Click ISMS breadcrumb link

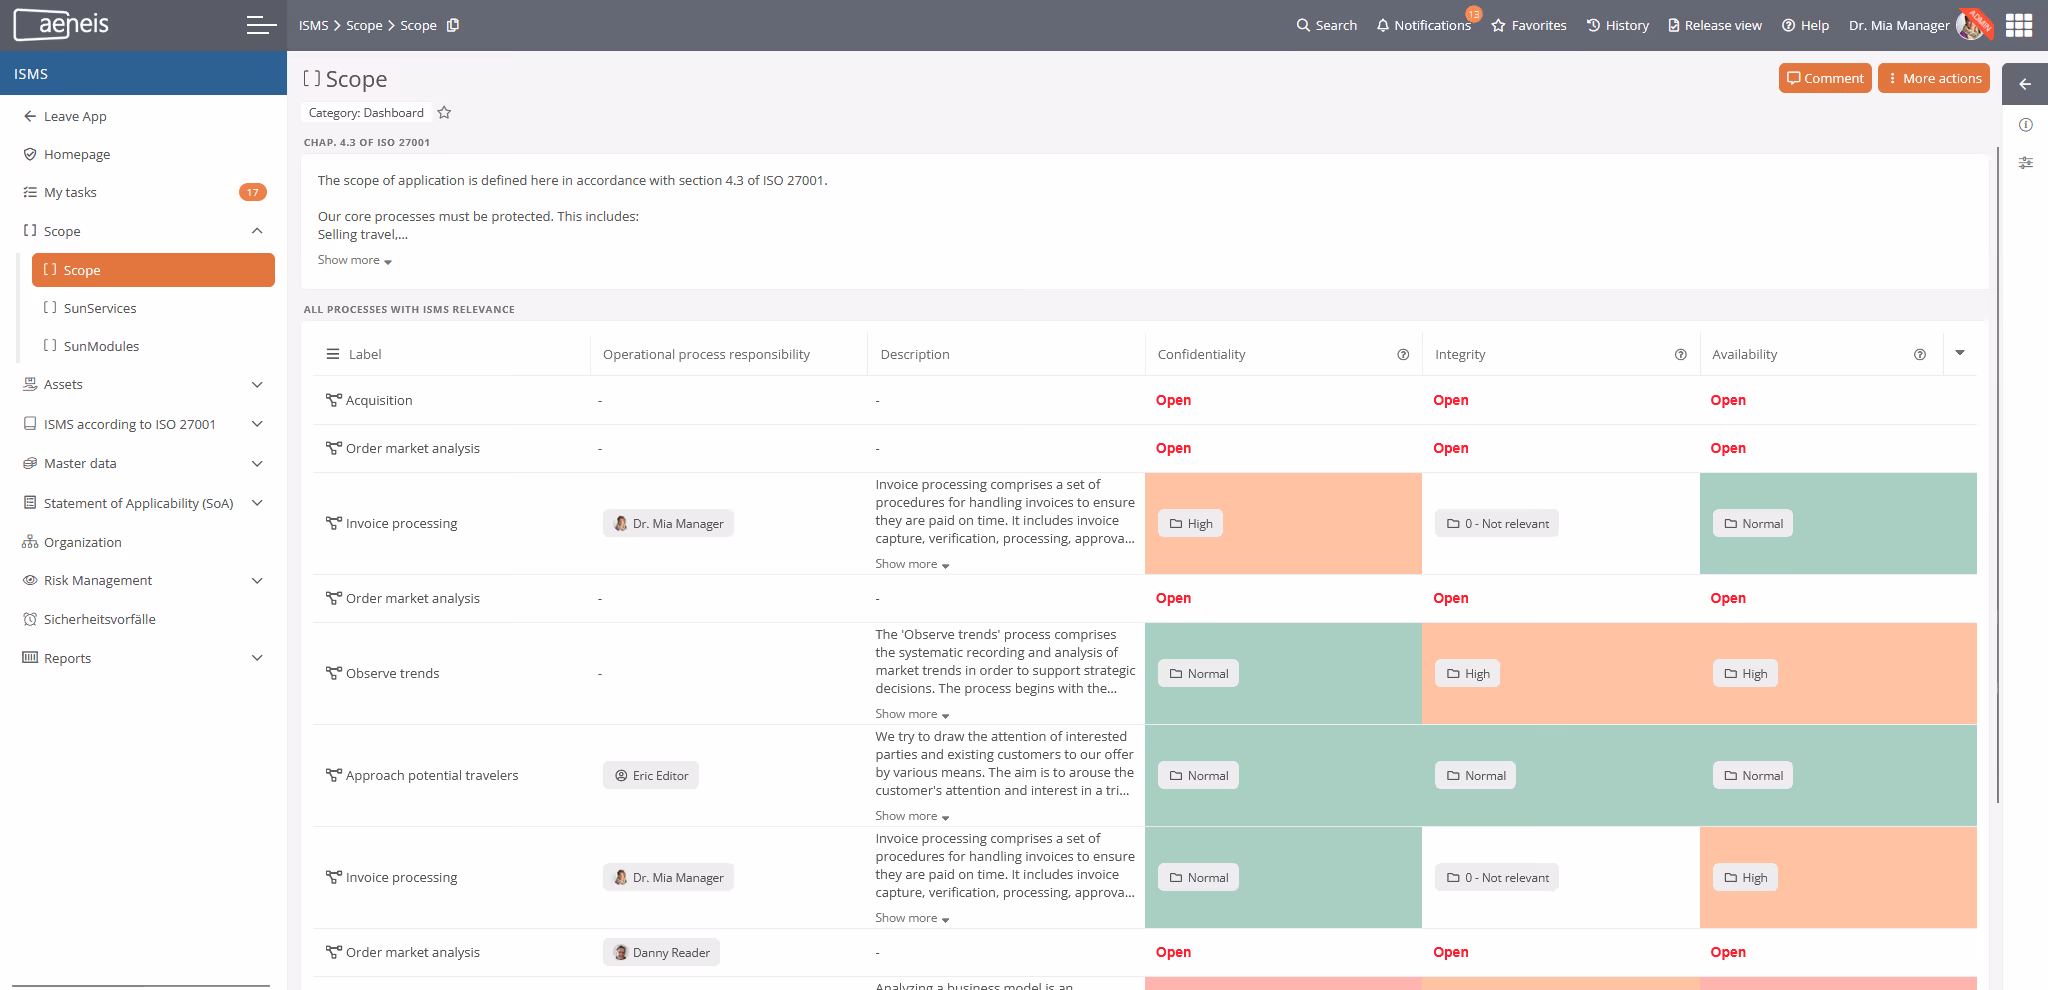313,25
